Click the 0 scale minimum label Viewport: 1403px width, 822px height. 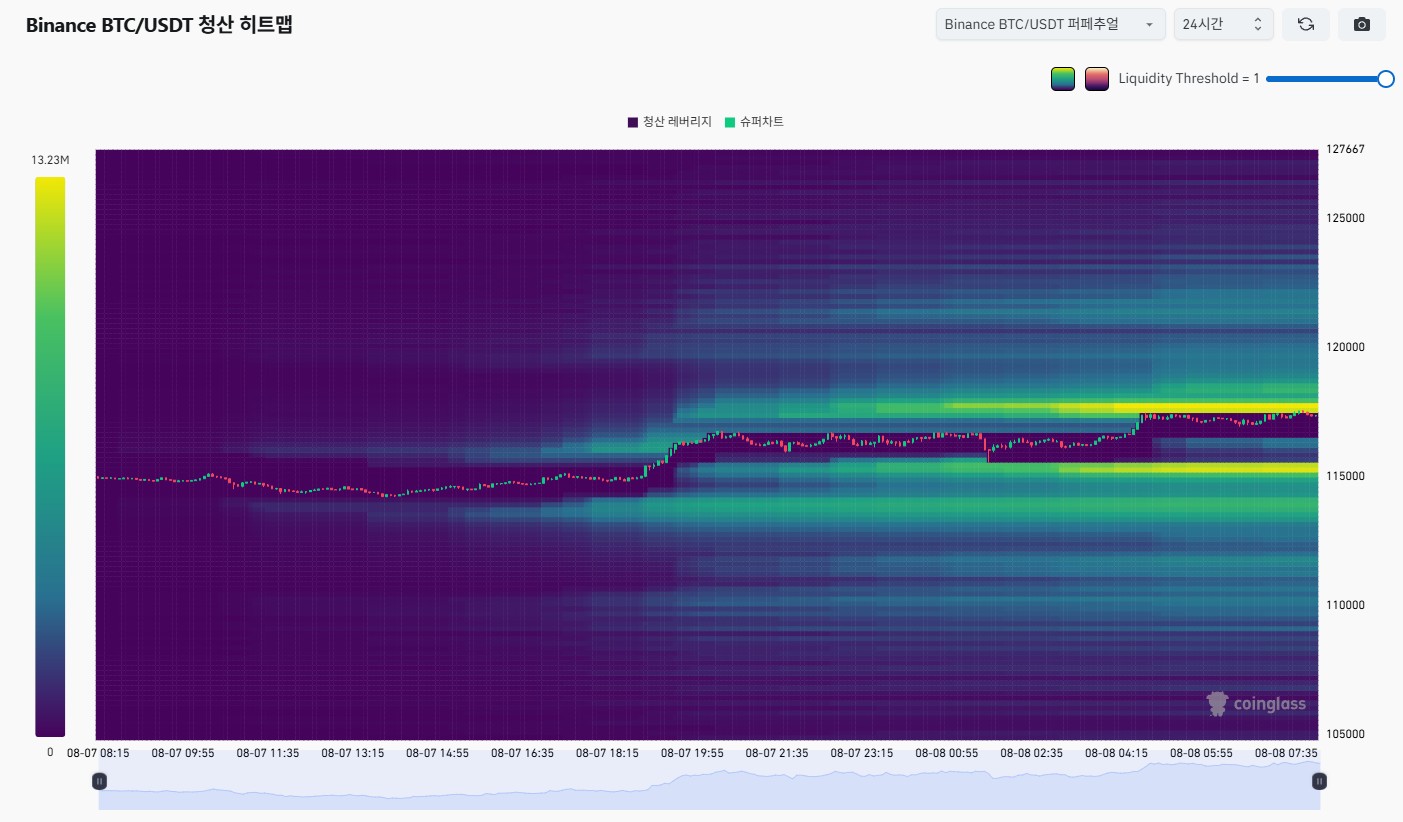(50, 752)
